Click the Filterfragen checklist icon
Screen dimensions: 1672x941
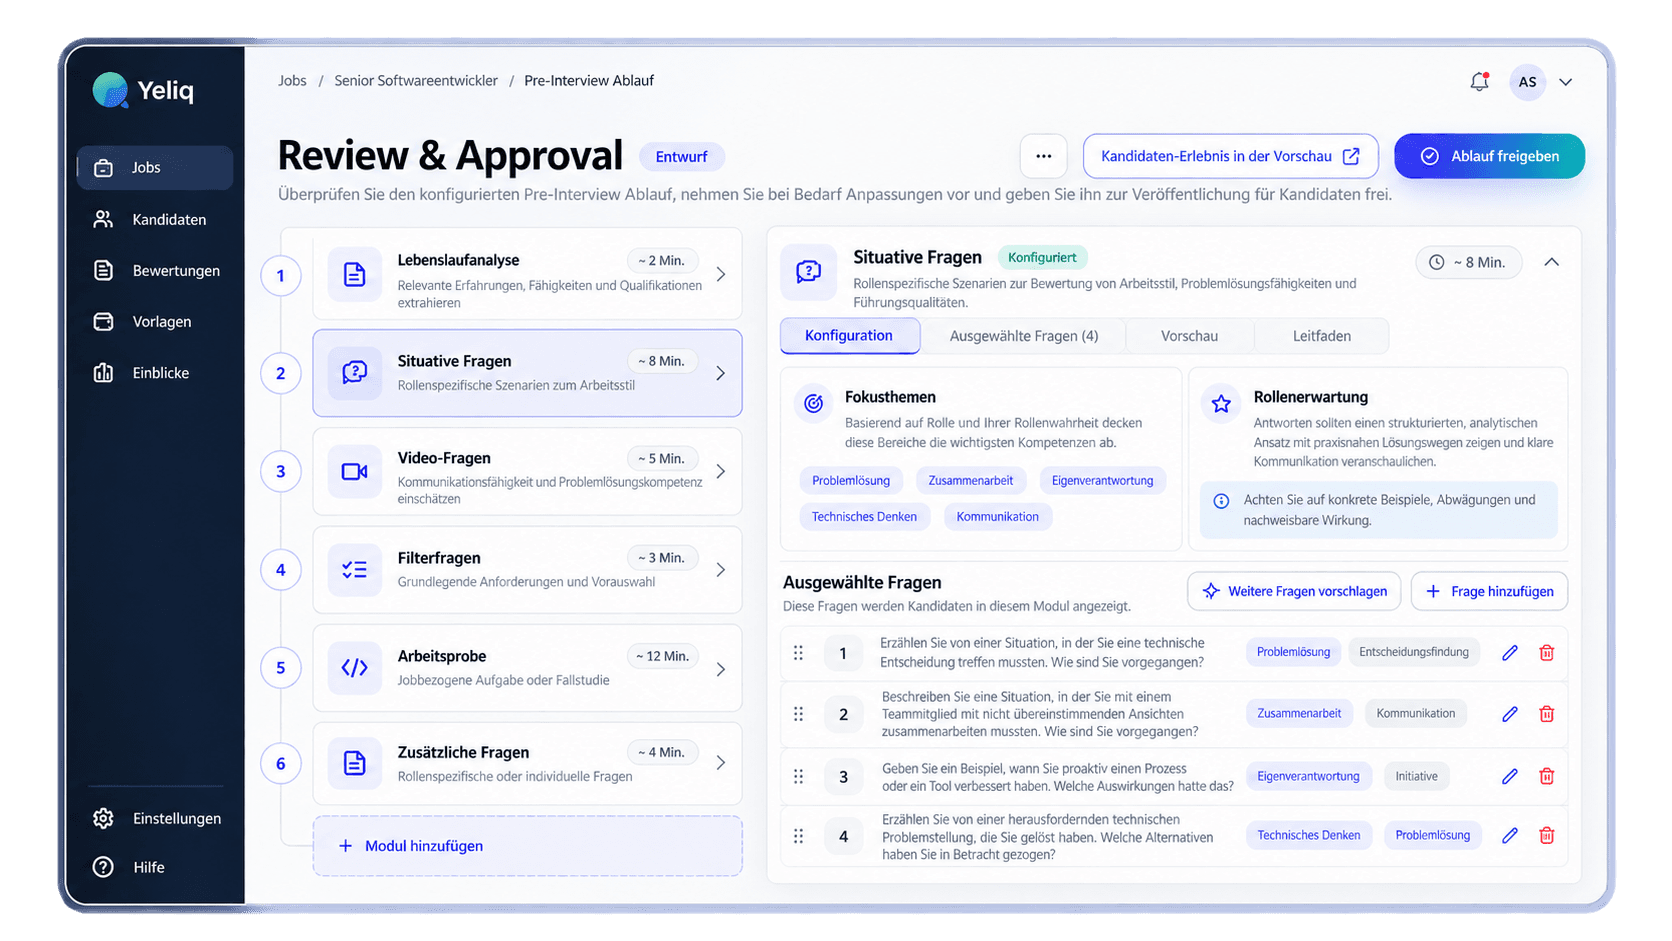click(x=355, y=570)
